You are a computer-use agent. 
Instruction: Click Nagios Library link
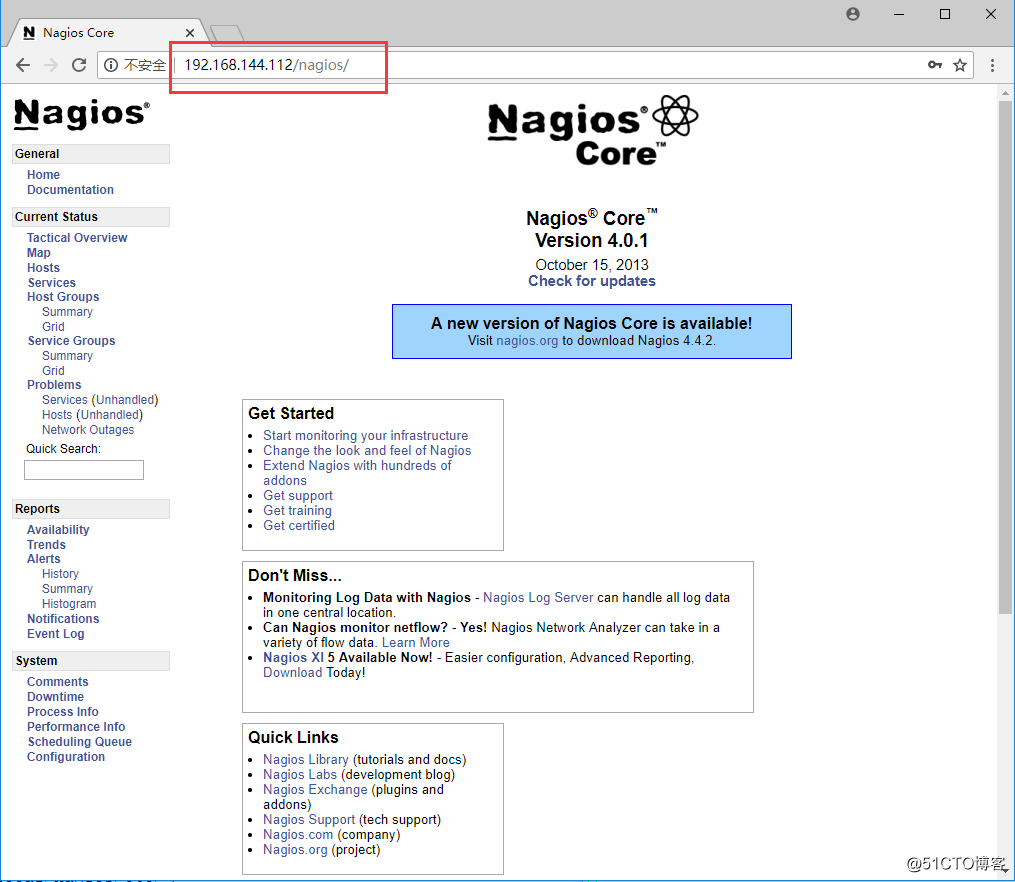click(x=306, y=759)
